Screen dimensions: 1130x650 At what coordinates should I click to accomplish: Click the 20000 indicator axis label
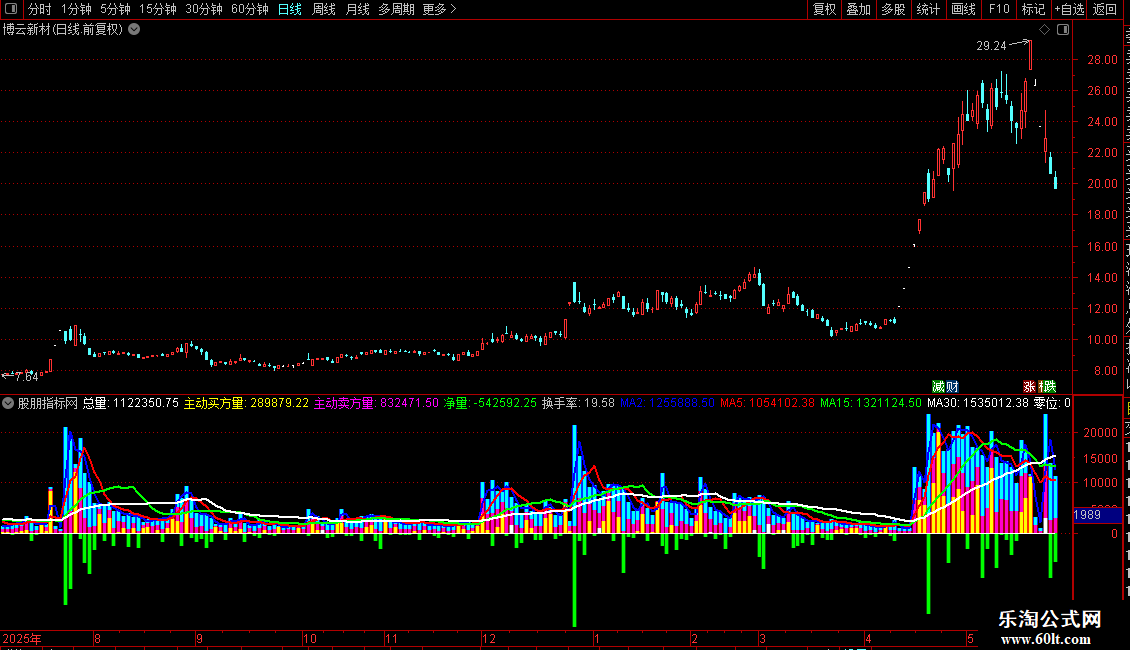pos(1100,433)
